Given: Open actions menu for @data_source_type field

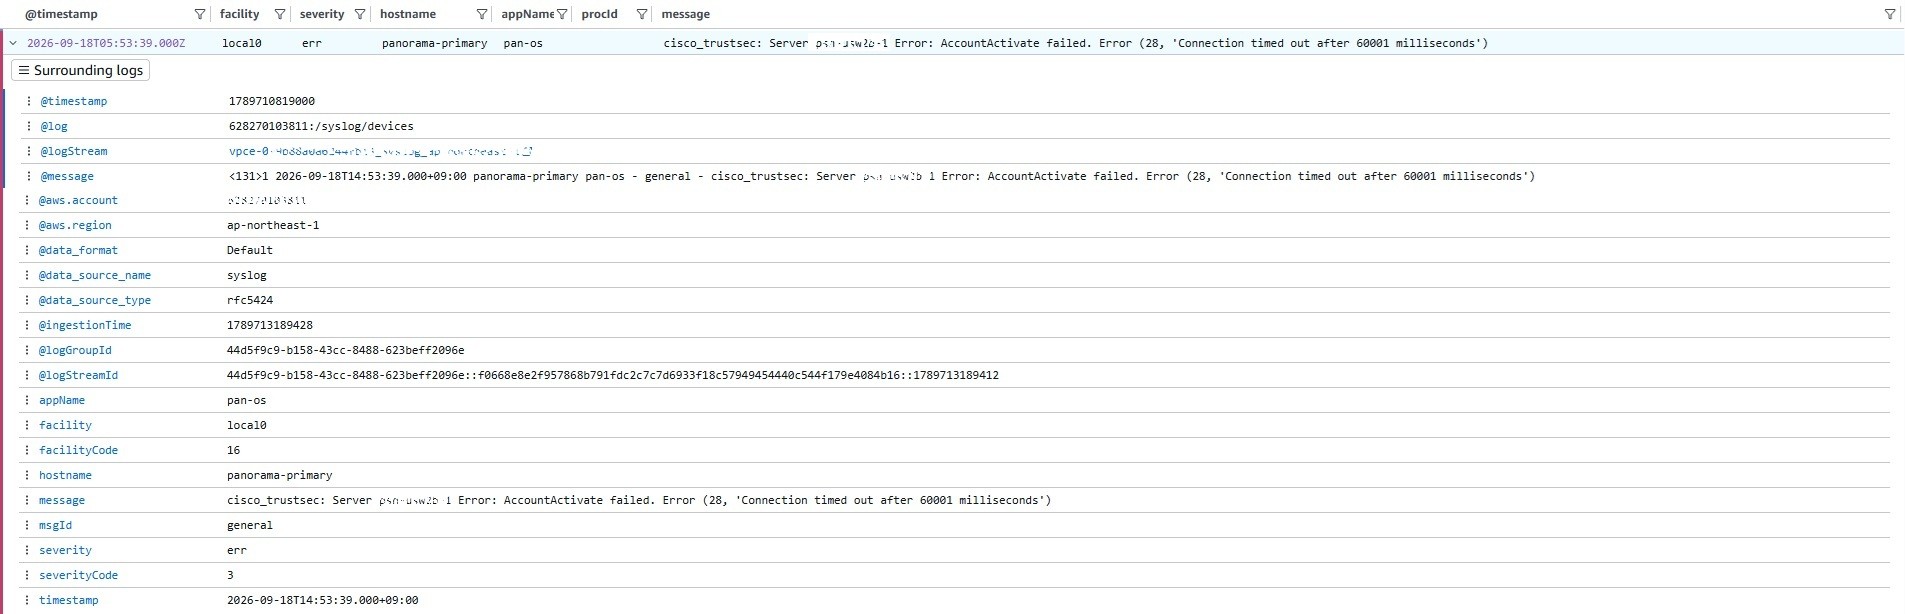Looking at the screenshot, I should tap(27, 300).
